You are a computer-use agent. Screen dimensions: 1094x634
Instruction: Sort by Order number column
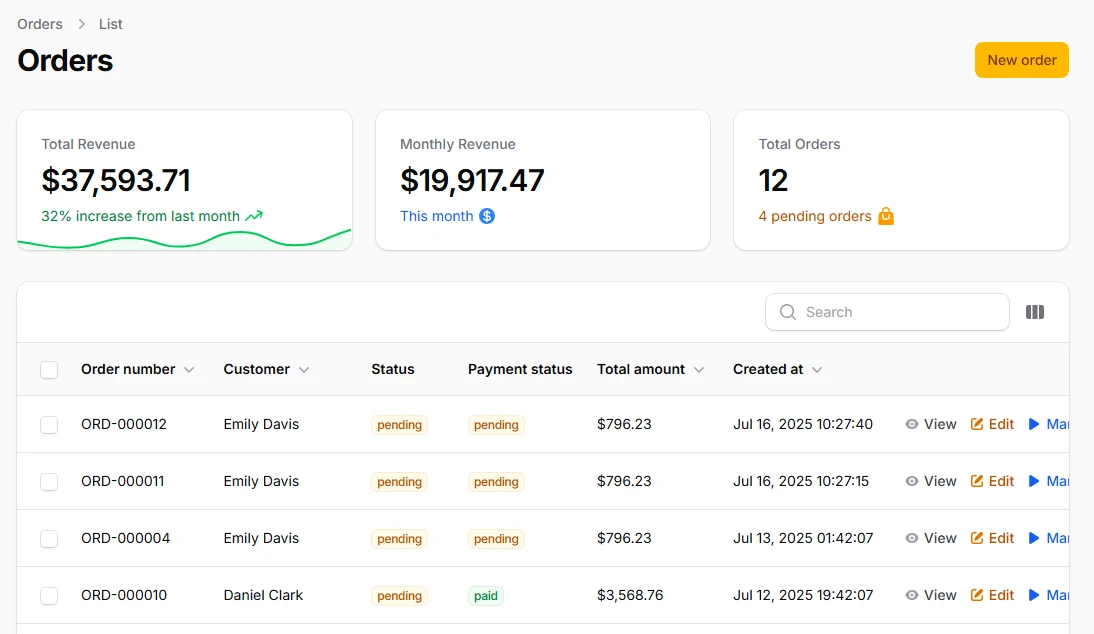pyautogui.click(x=137, y=369)
